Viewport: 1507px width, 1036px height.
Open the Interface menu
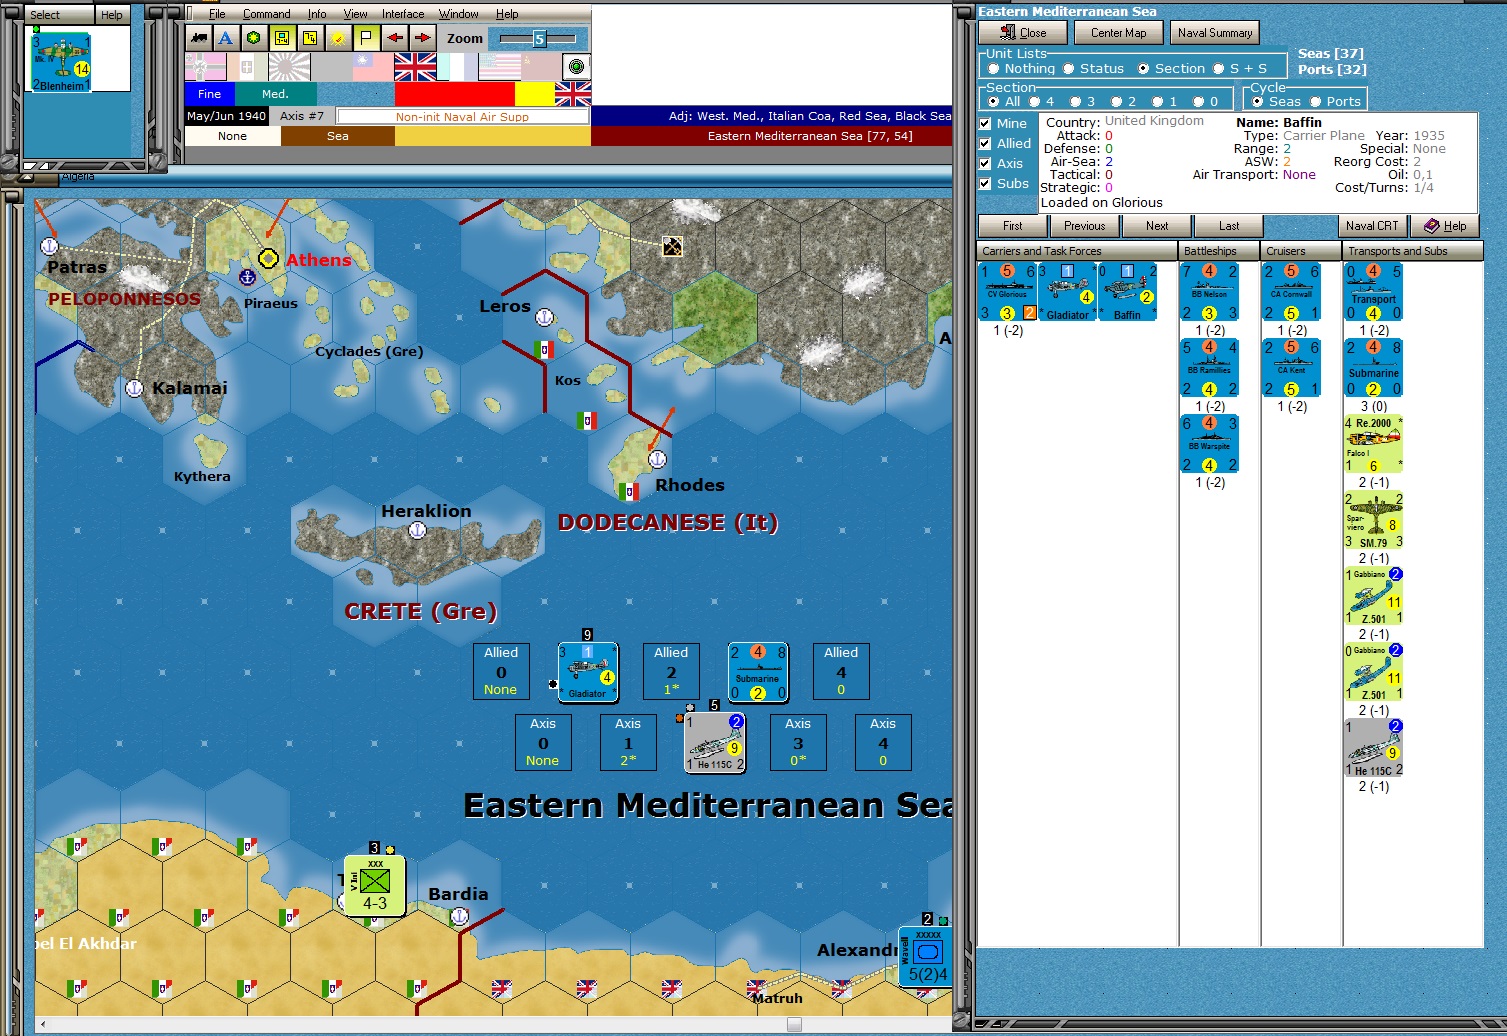point(403,14)
